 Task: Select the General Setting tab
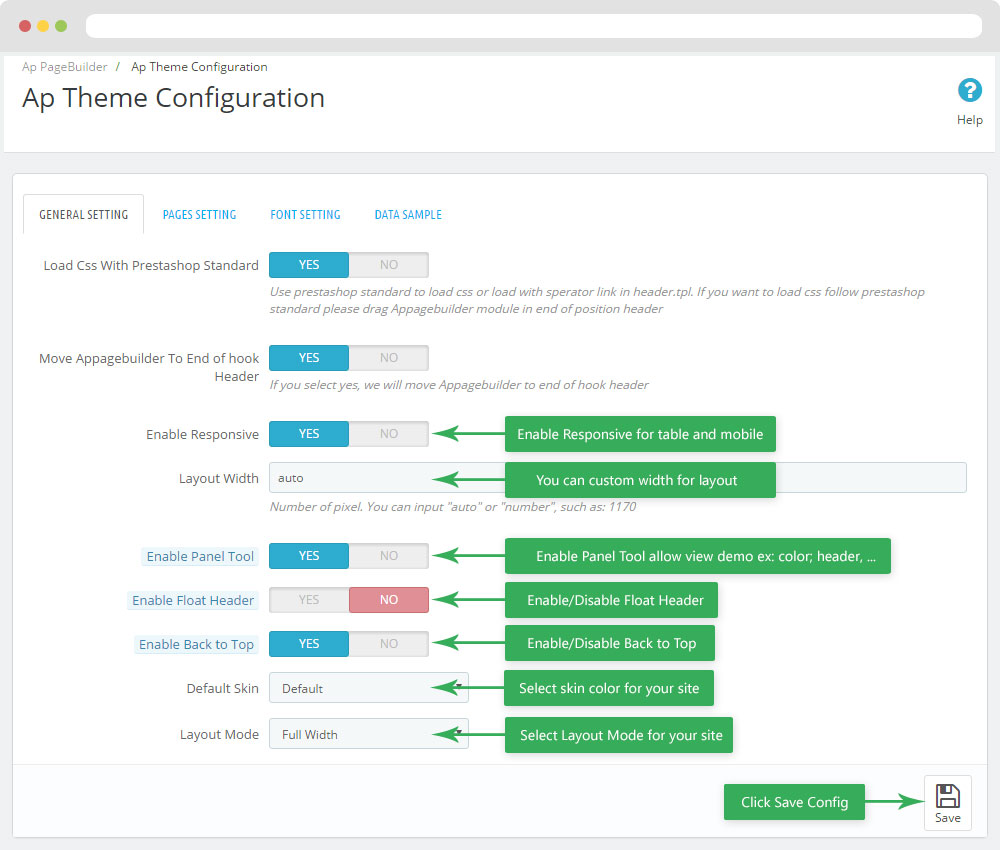[83, 215]
